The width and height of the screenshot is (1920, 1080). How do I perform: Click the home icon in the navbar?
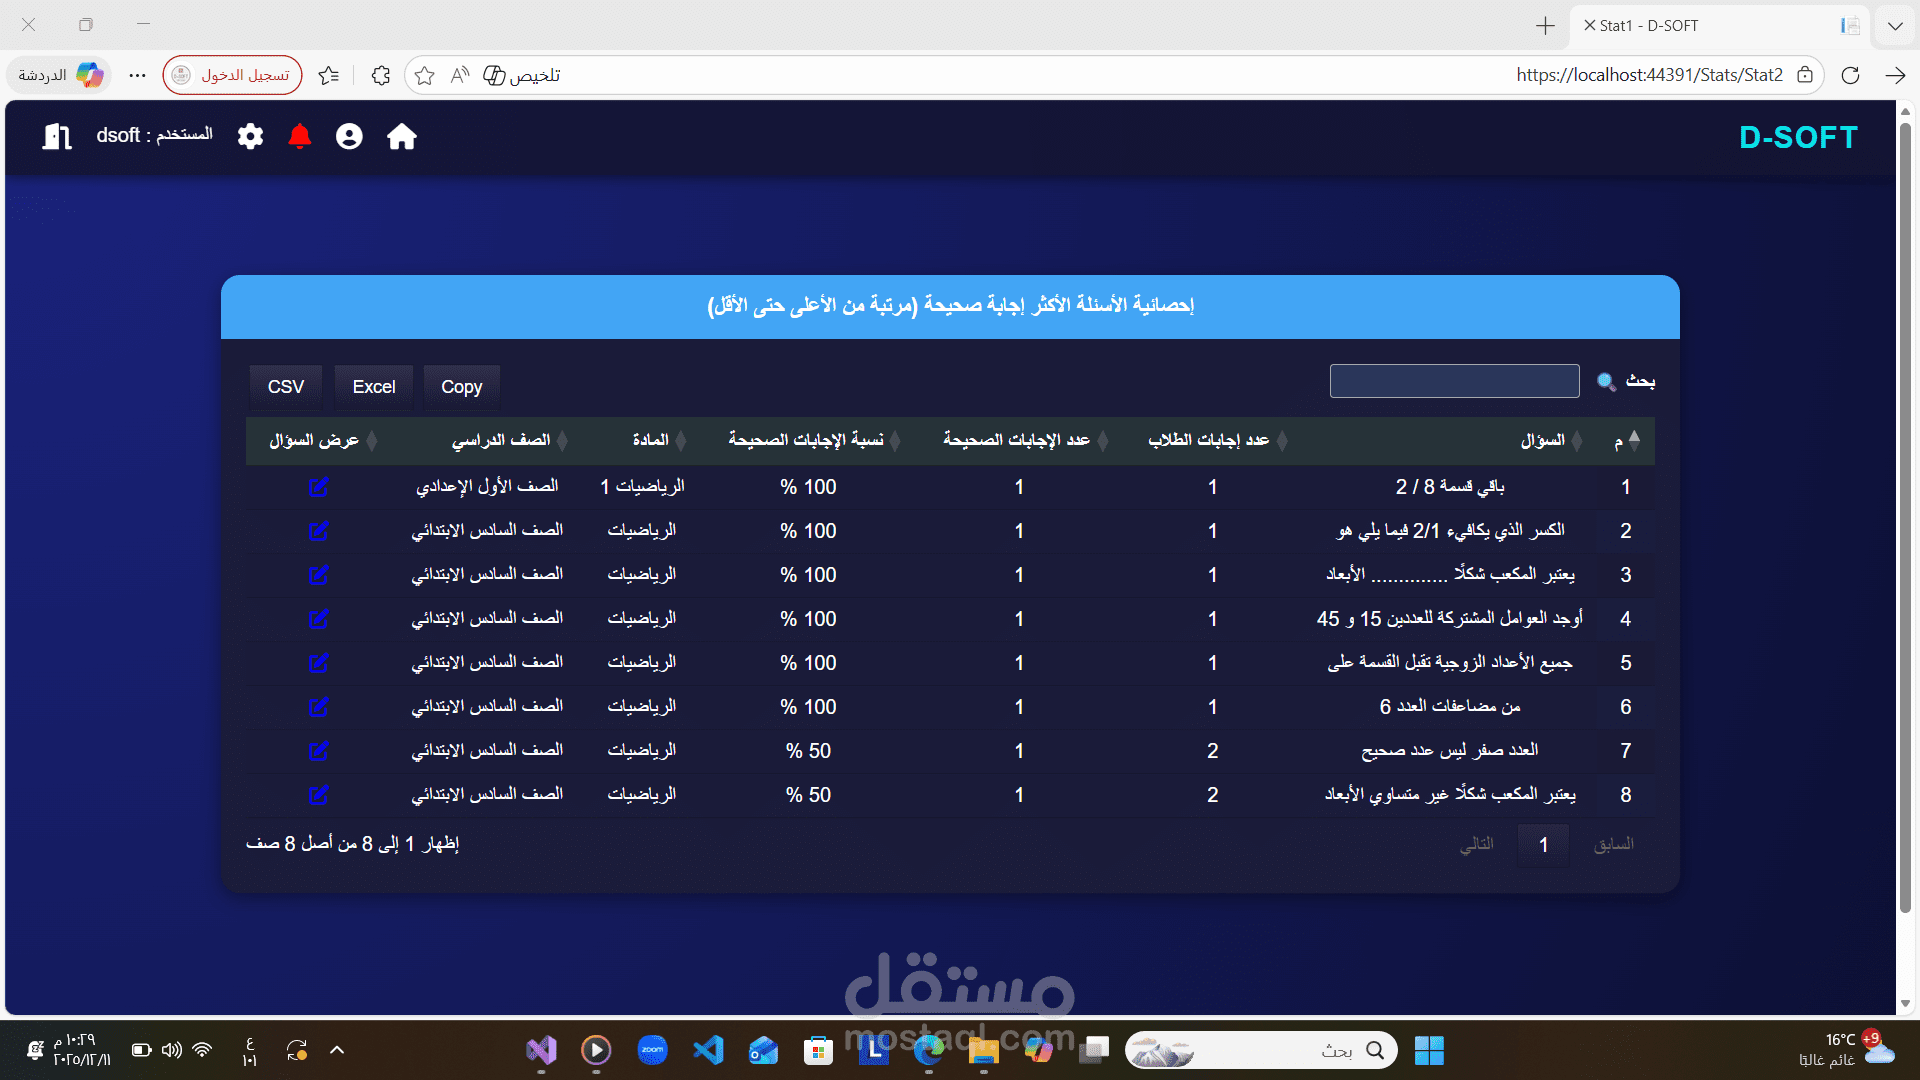pyautogui.click(x=402, y=137)
